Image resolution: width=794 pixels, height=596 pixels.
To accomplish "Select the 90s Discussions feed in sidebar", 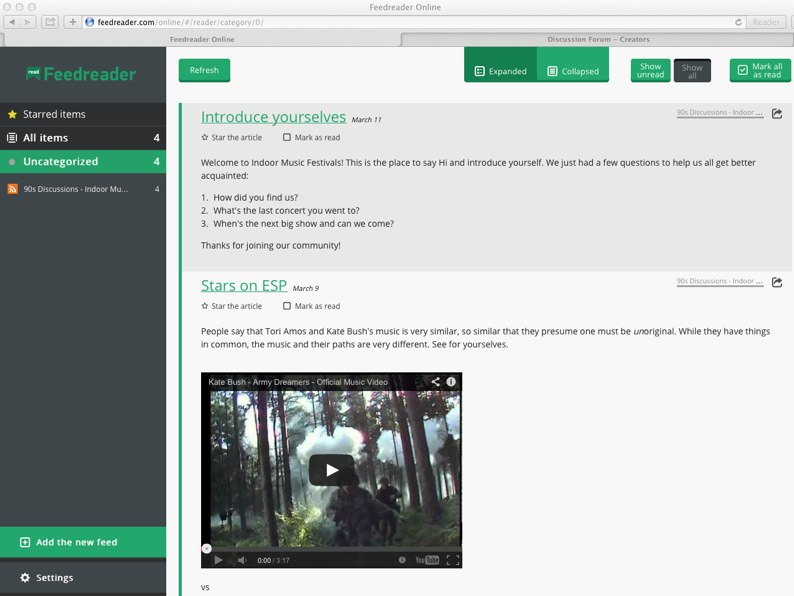I will [x=76, y=189].
